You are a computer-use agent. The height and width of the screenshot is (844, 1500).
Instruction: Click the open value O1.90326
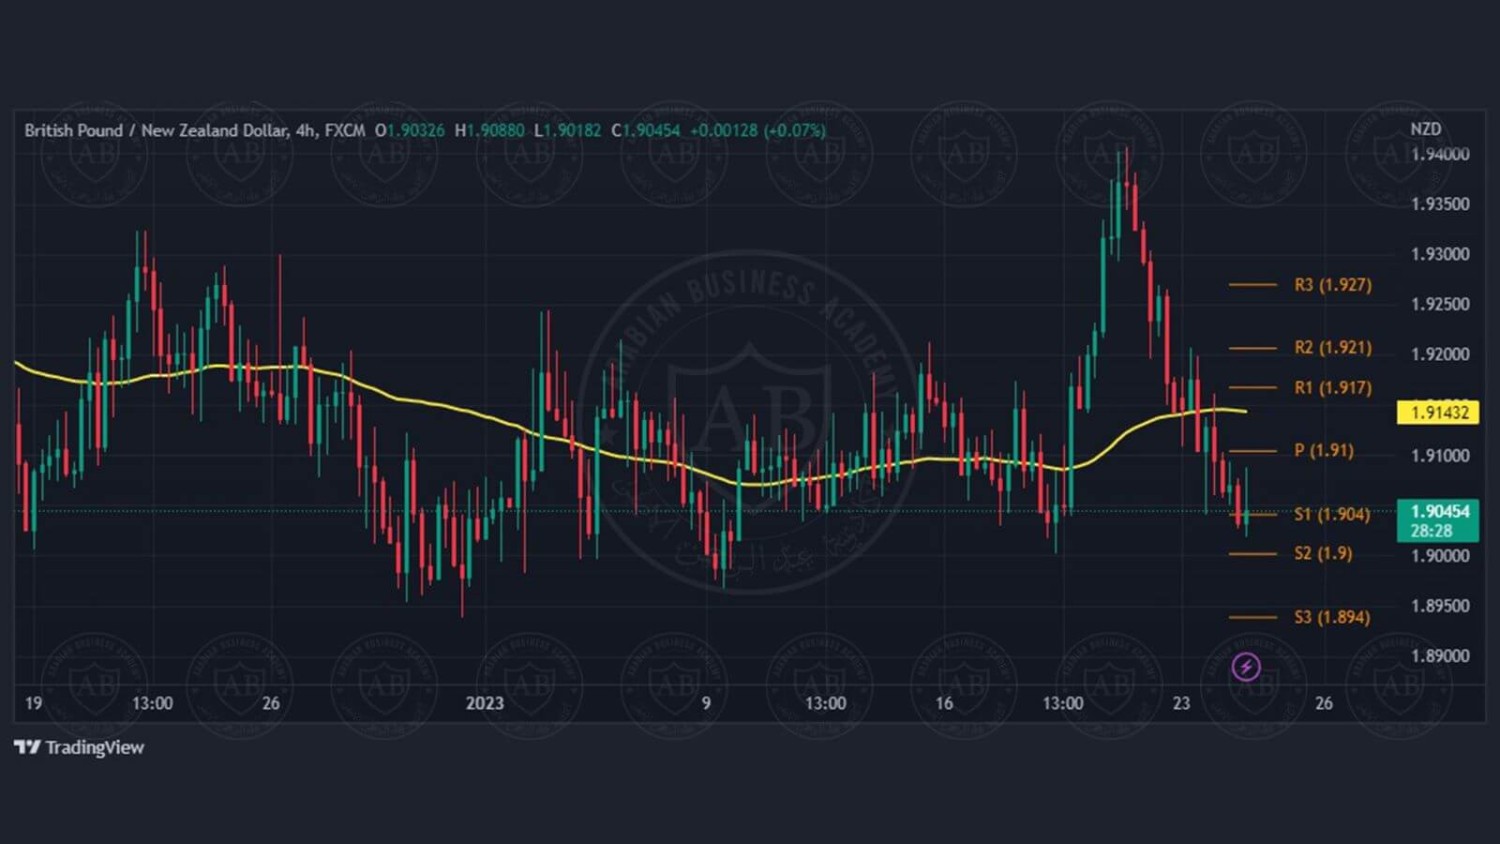410,130
